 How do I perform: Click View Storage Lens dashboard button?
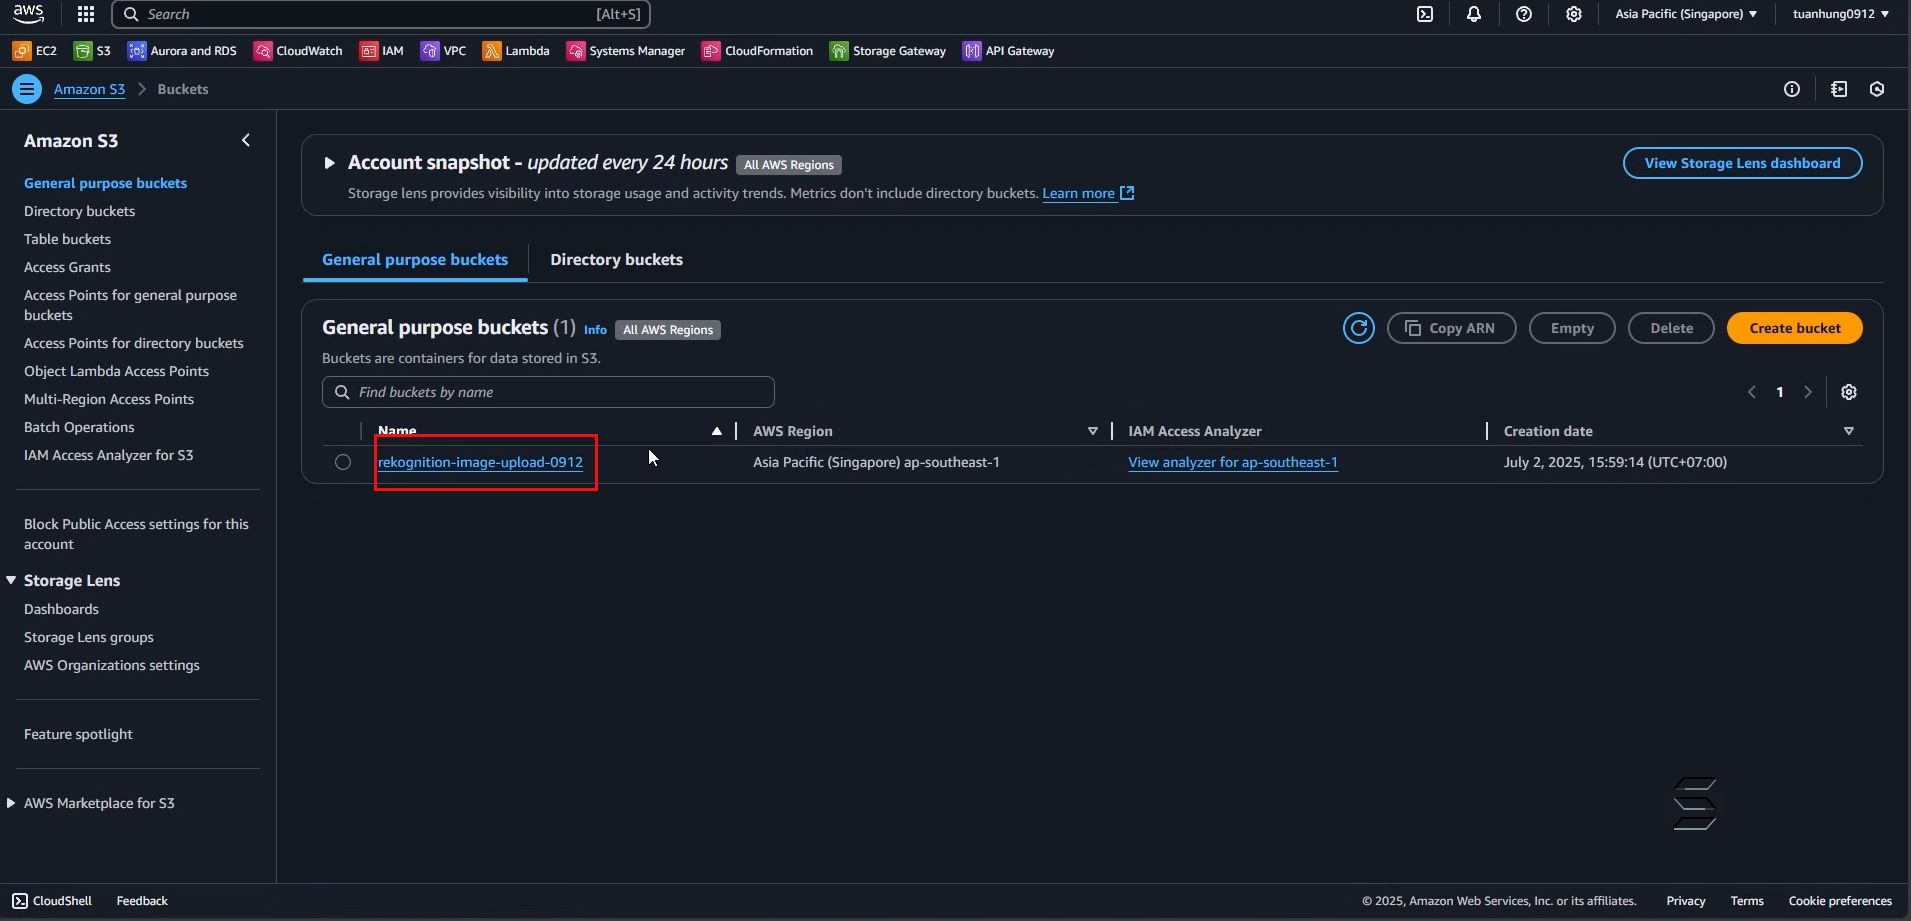click(1742, 163)
